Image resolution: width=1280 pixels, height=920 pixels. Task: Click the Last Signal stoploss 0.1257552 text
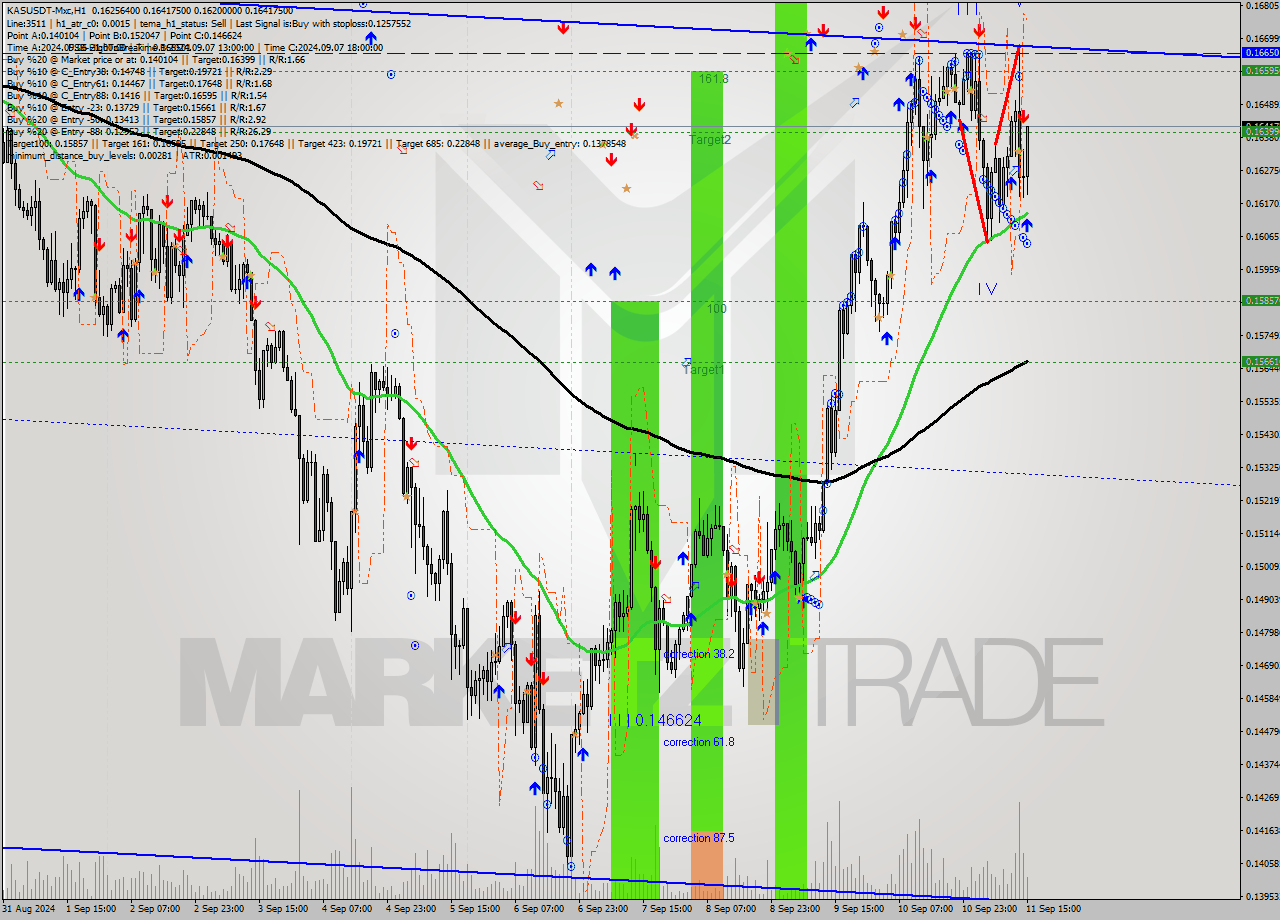click(322, 23)
